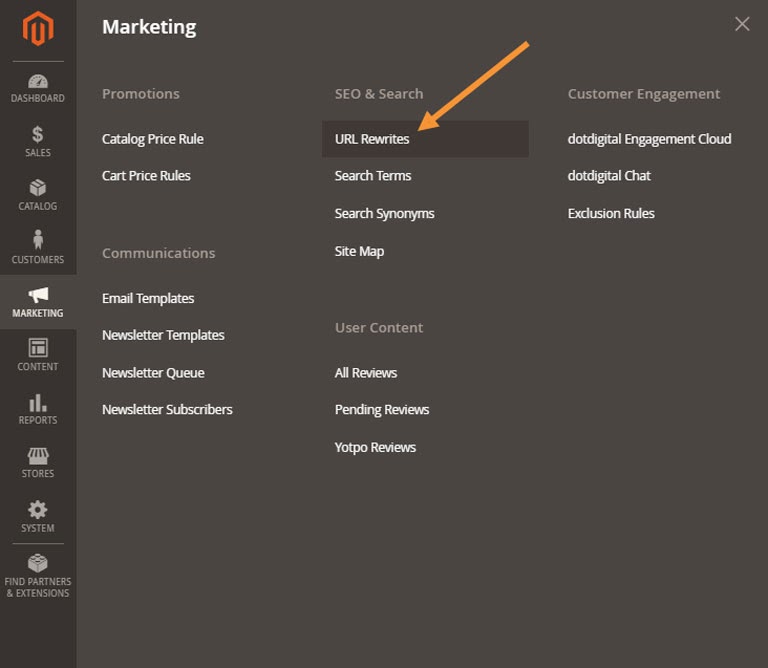Screen dimensions: 768x668
Task: Open Pending Reviews under User Content
Action: pyautogui.click(x=382, y=409)
